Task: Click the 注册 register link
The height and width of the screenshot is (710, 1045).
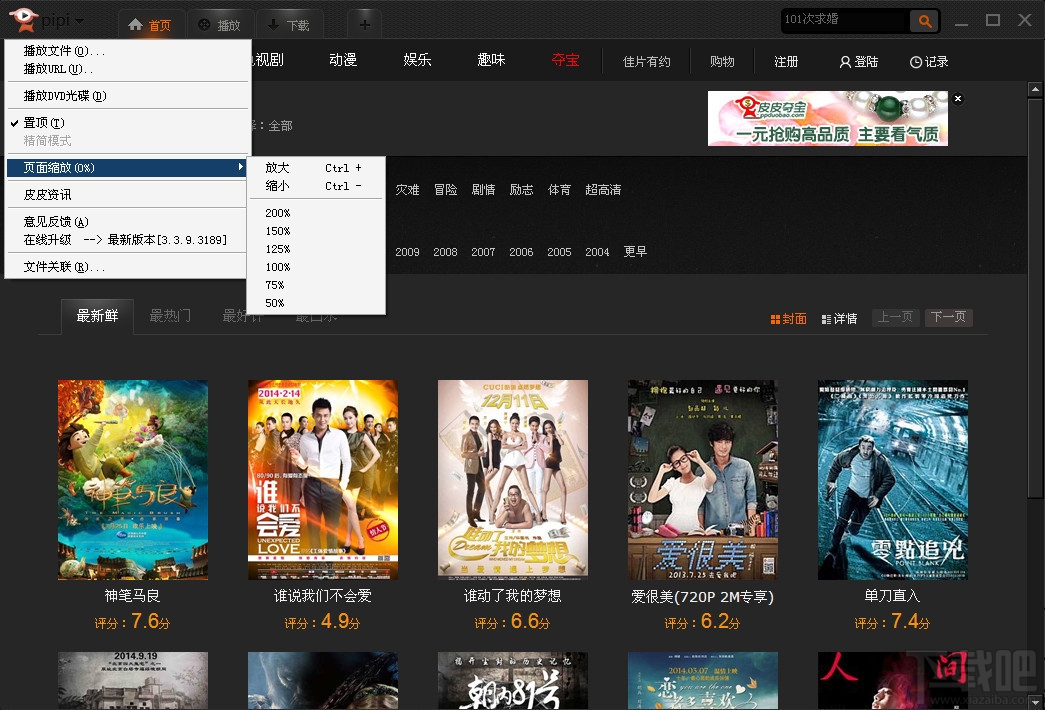Action: [x=786, y=62]
